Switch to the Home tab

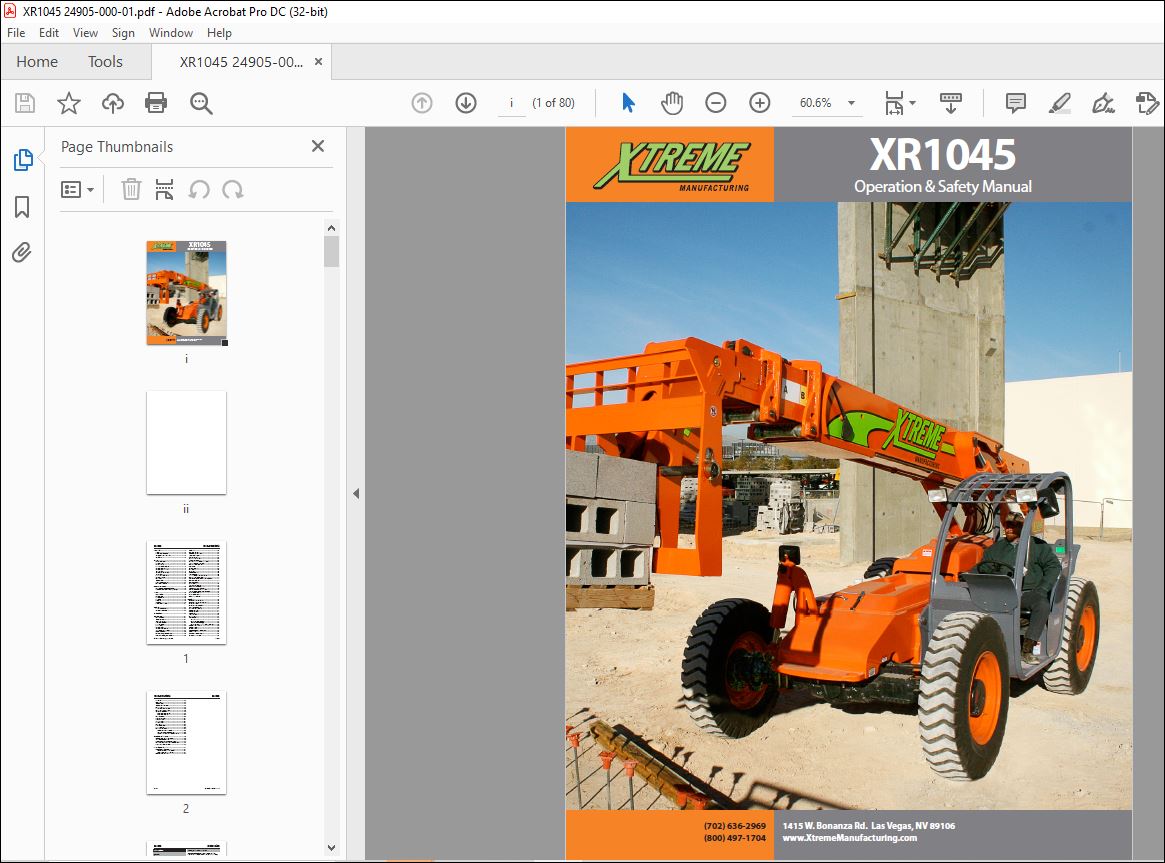[x=37, y=62]
